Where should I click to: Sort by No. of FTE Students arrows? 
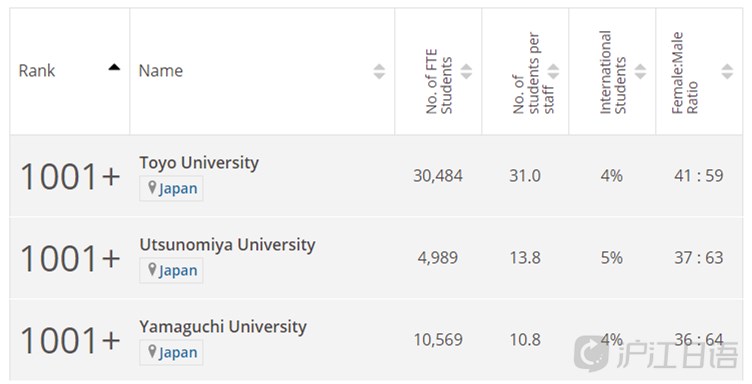[x=466, y=71]
